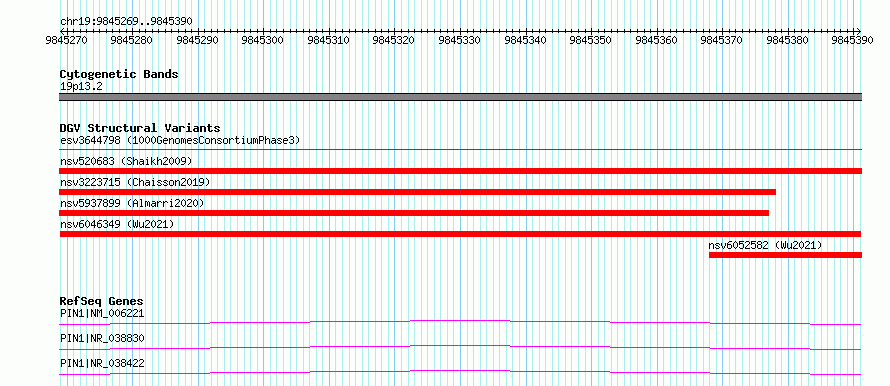
Task: Click ruler position 9845300
Action: coord(263,40)
